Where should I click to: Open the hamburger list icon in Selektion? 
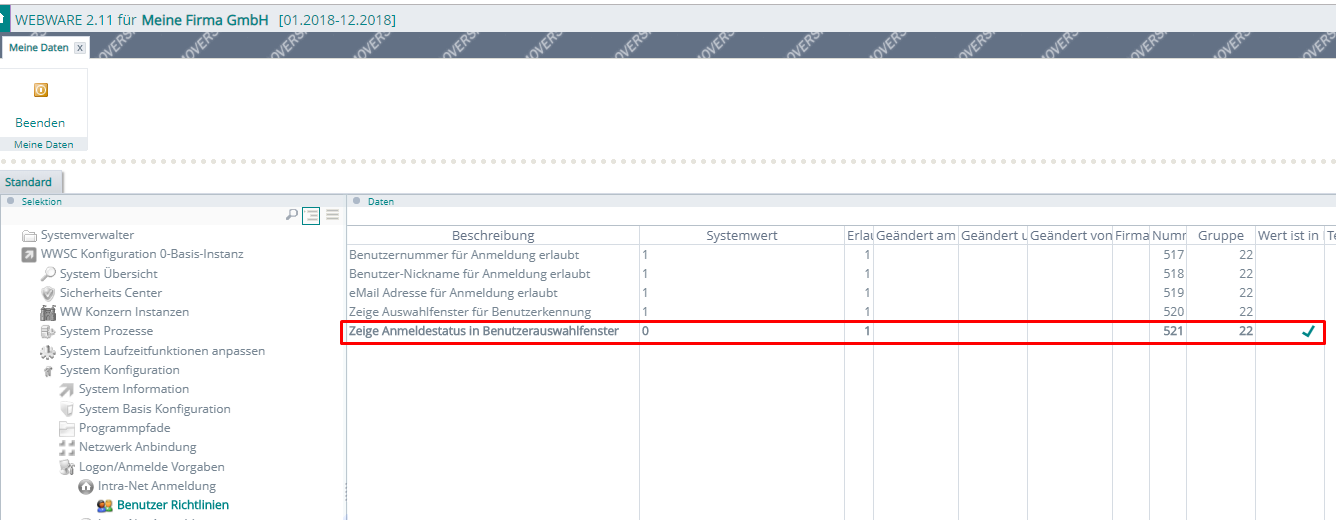pyautogui.click(x=332, y=214)
